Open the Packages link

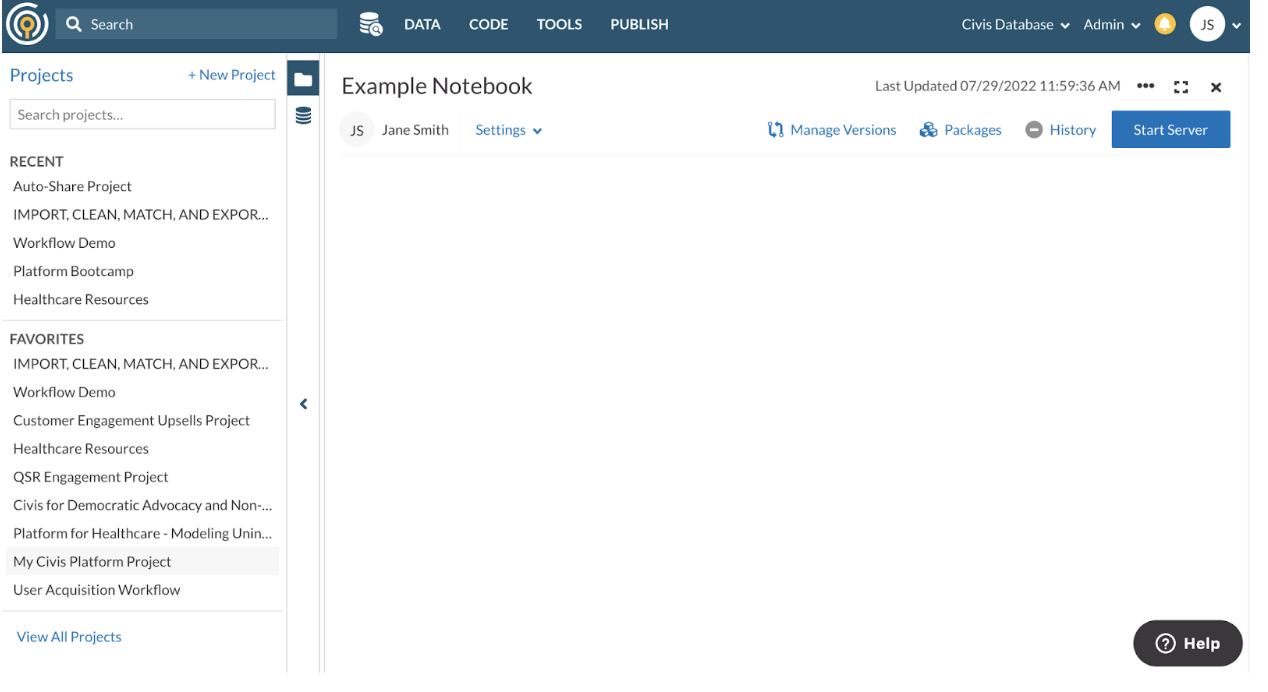coord(972,130)
